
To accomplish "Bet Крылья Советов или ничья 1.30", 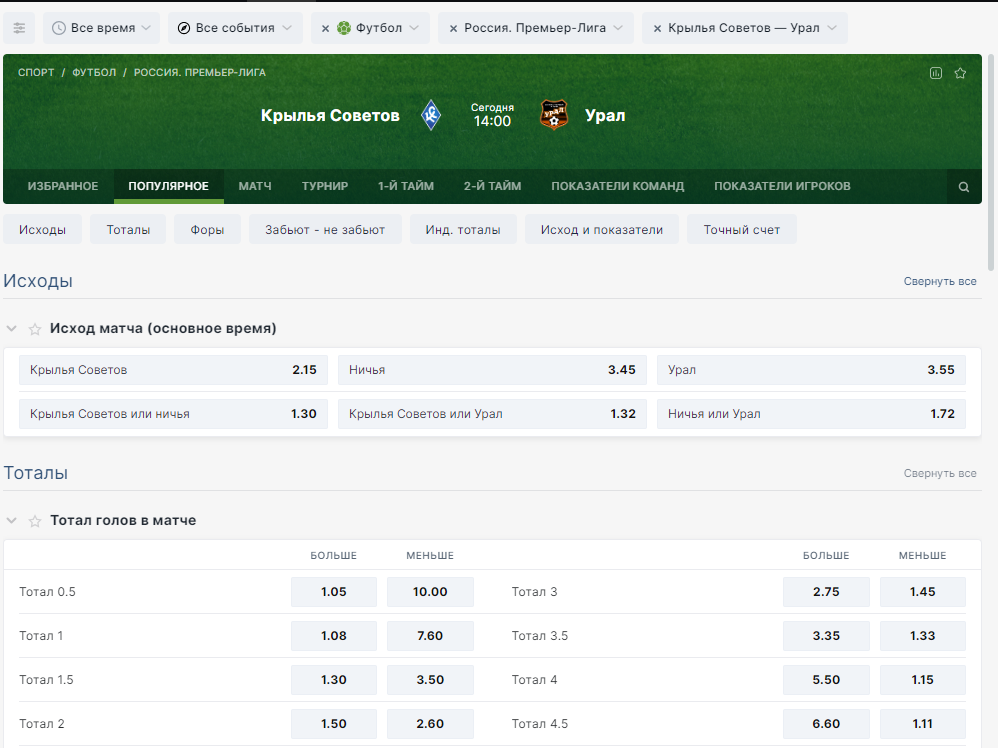I will 173,414.
